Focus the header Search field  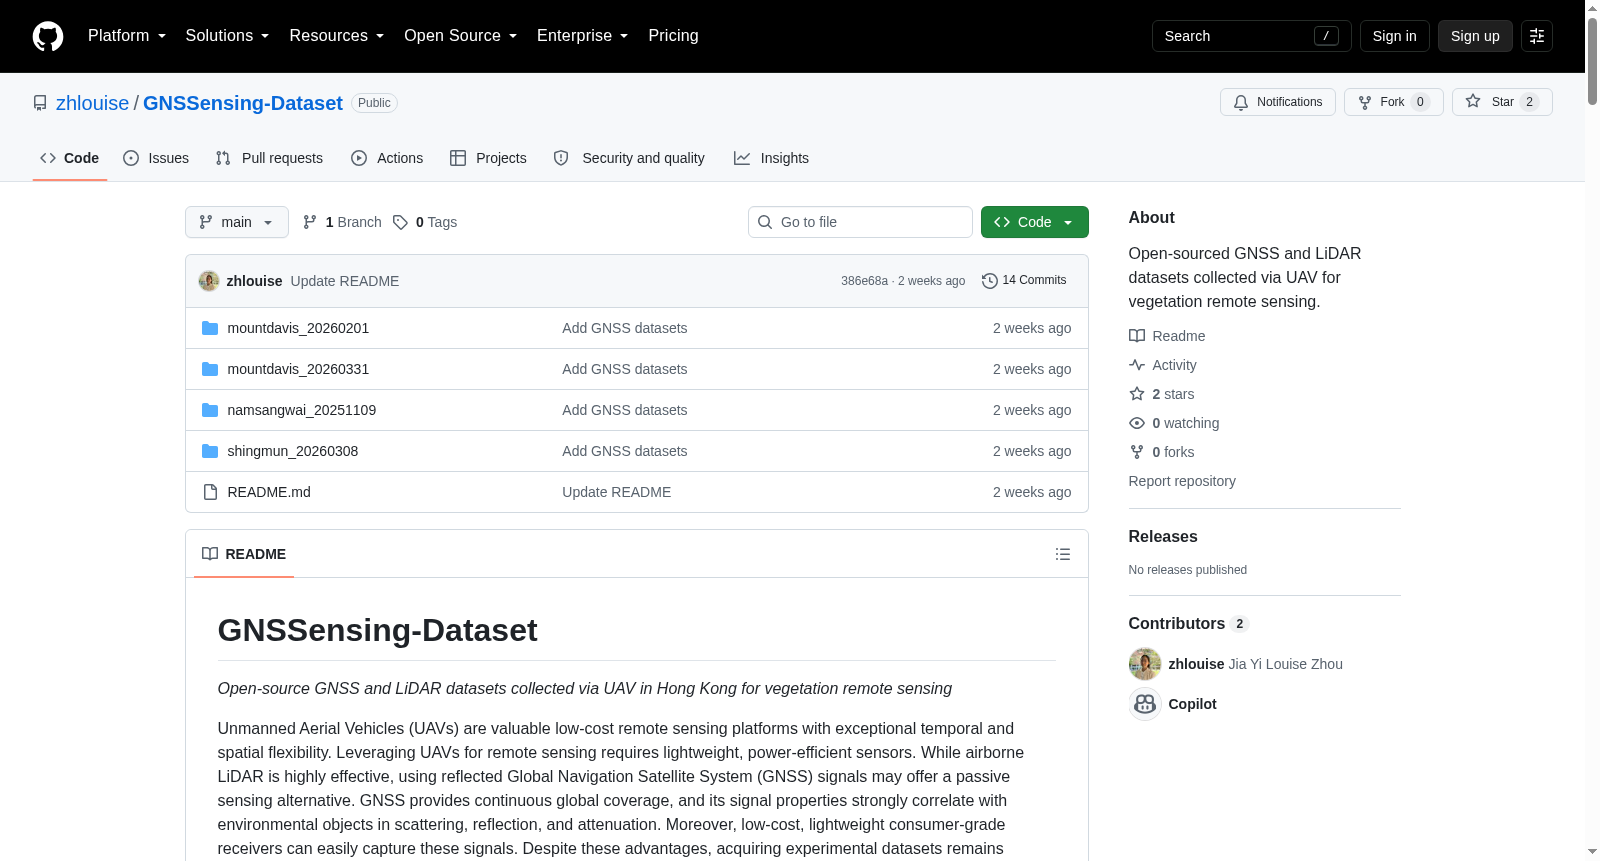pos(1252,36)
